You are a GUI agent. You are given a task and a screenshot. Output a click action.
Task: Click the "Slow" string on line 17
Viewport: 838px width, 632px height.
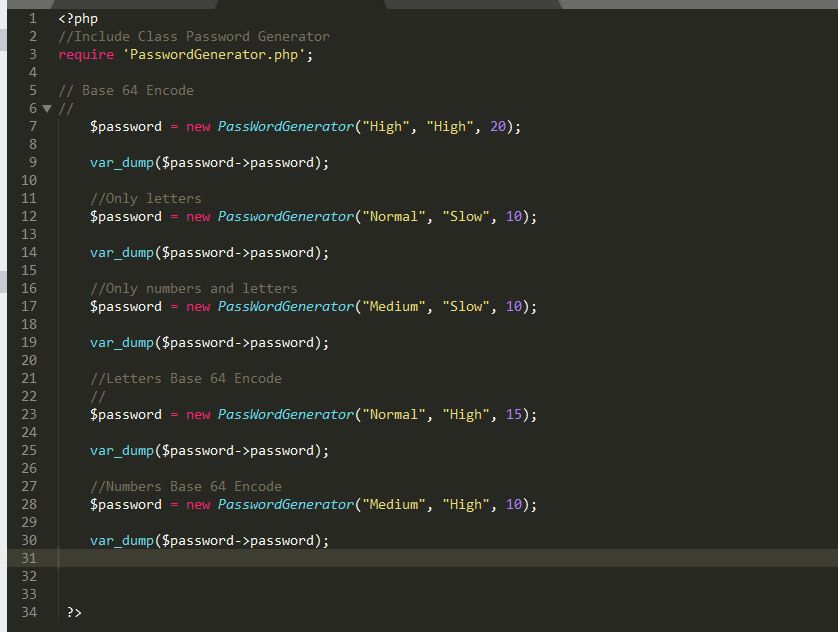coord(466,306)
